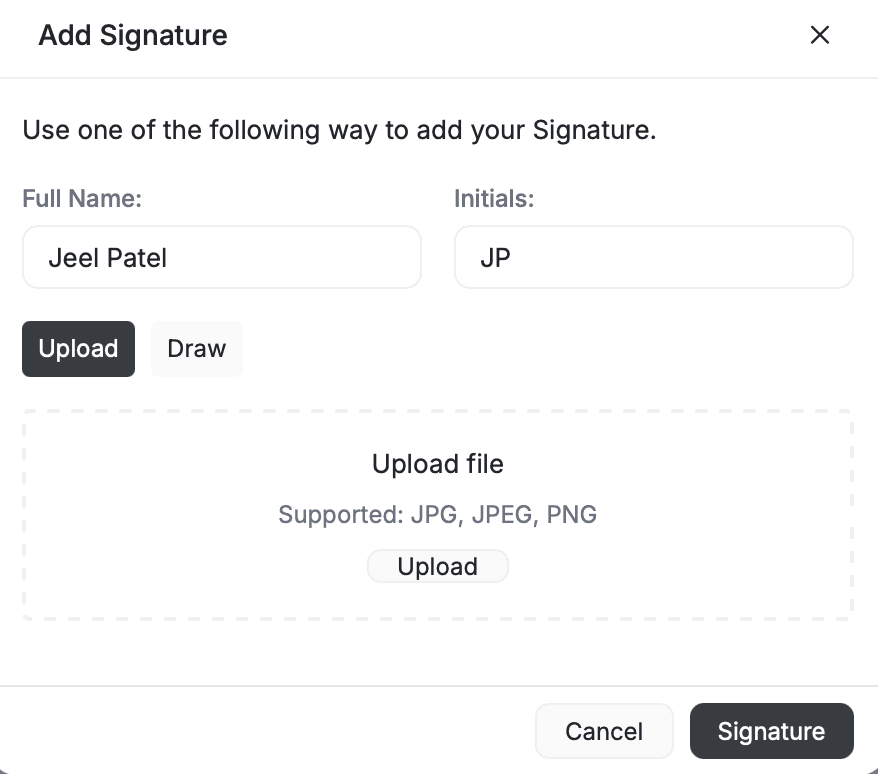The height and width of the screenshot is (774, 878).
Task: Switch to the Draw signature tab
Action: pyautogui.click(x=196, y=348)
